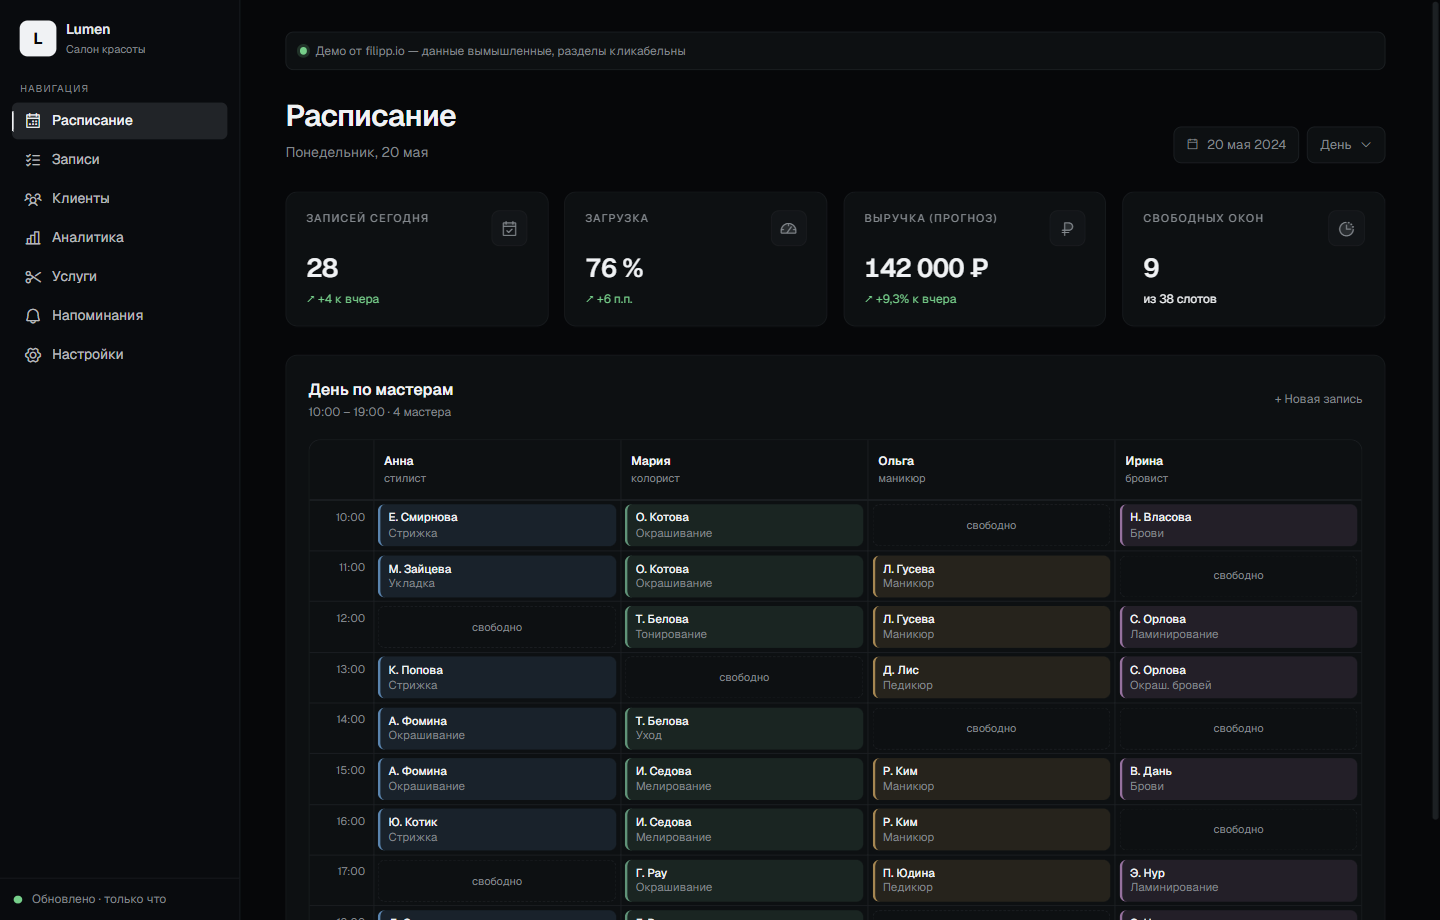
Task: Open the 20 мая 2024 date picker
Action: pyautogui.click(x=1236, y=145)
